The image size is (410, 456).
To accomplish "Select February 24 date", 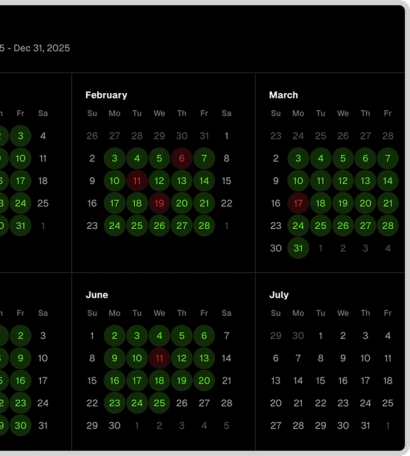I will click(x=115, y=226).
